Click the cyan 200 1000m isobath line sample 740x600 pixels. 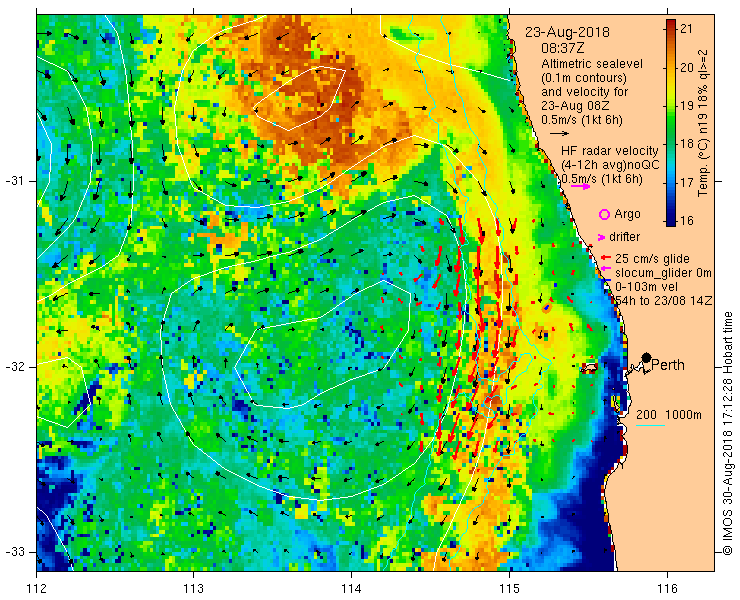pos(651,426)
